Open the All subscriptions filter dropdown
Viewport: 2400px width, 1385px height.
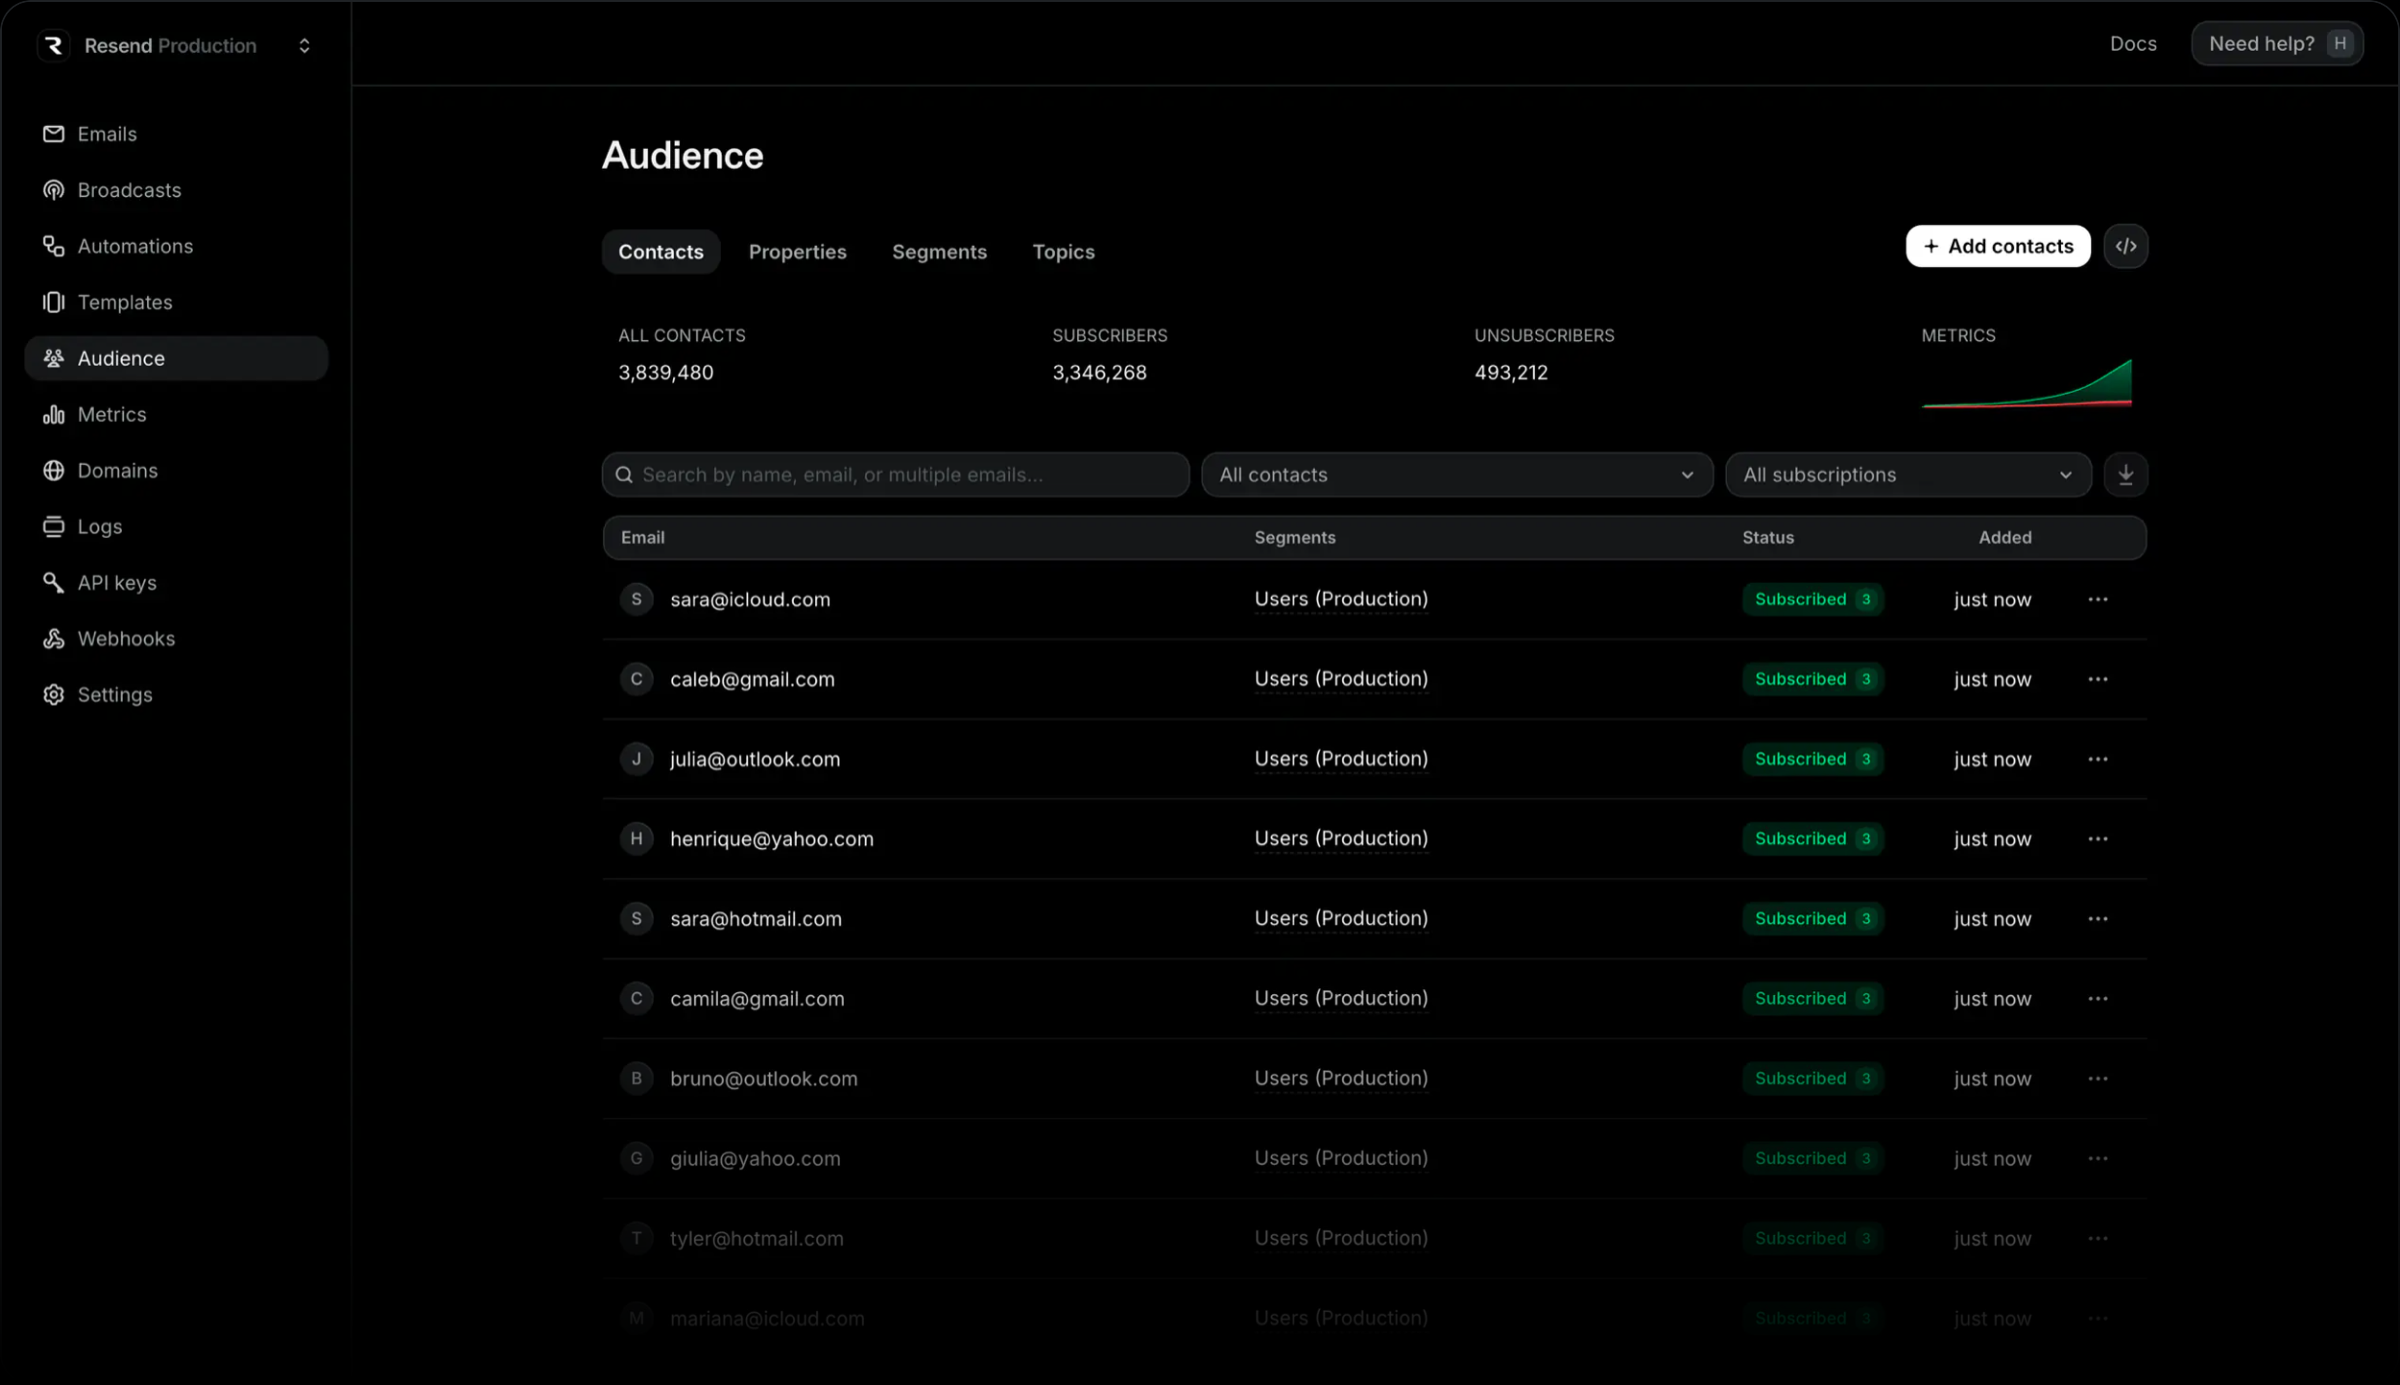1908,474
